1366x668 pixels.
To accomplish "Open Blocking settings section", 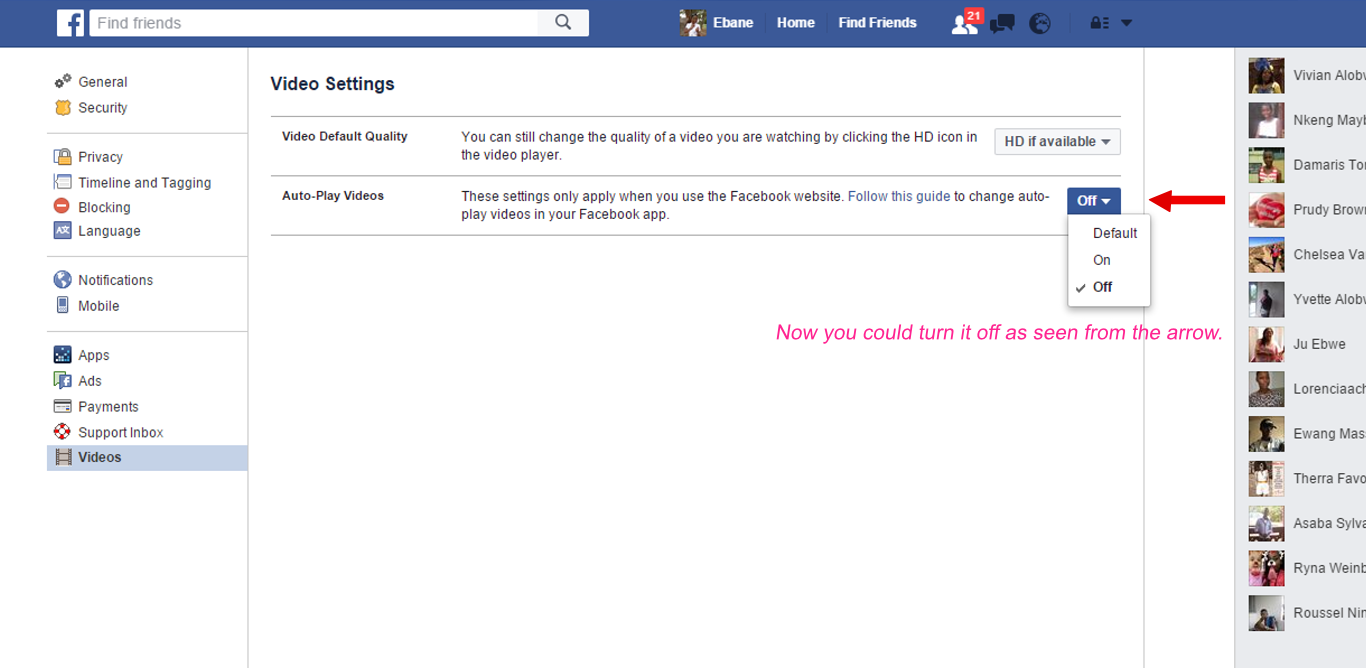I will point(104,208).
